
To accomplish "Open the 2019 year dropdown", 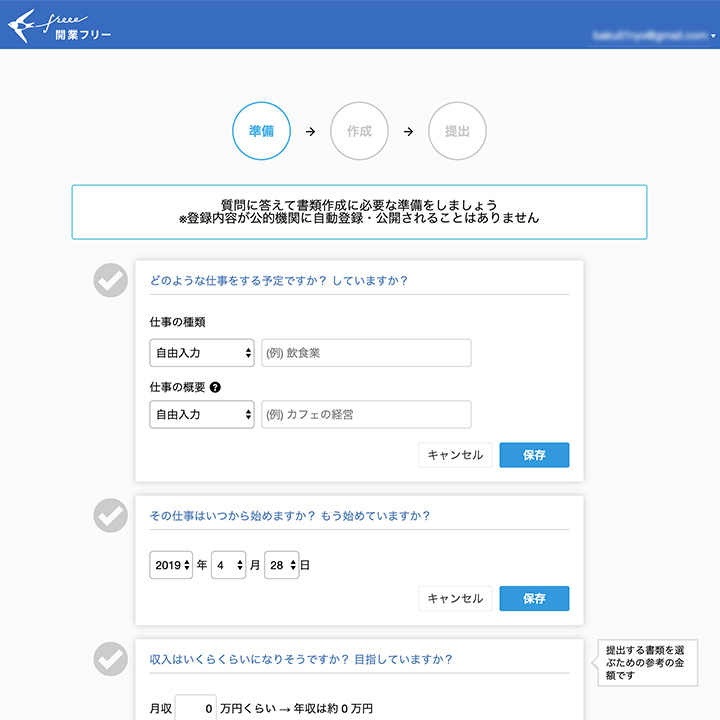I will 171,565.
